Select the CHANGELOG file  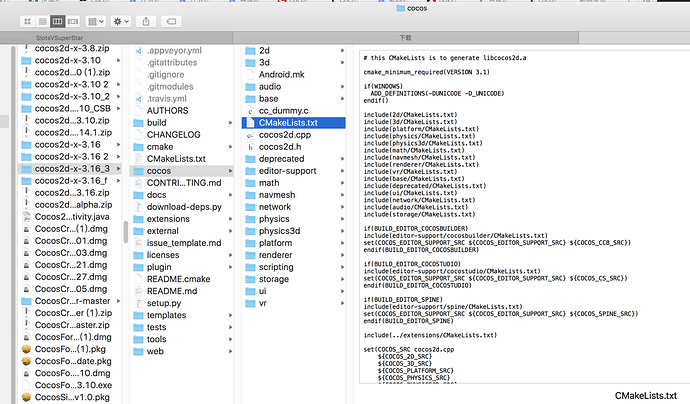tap(182, 135)
